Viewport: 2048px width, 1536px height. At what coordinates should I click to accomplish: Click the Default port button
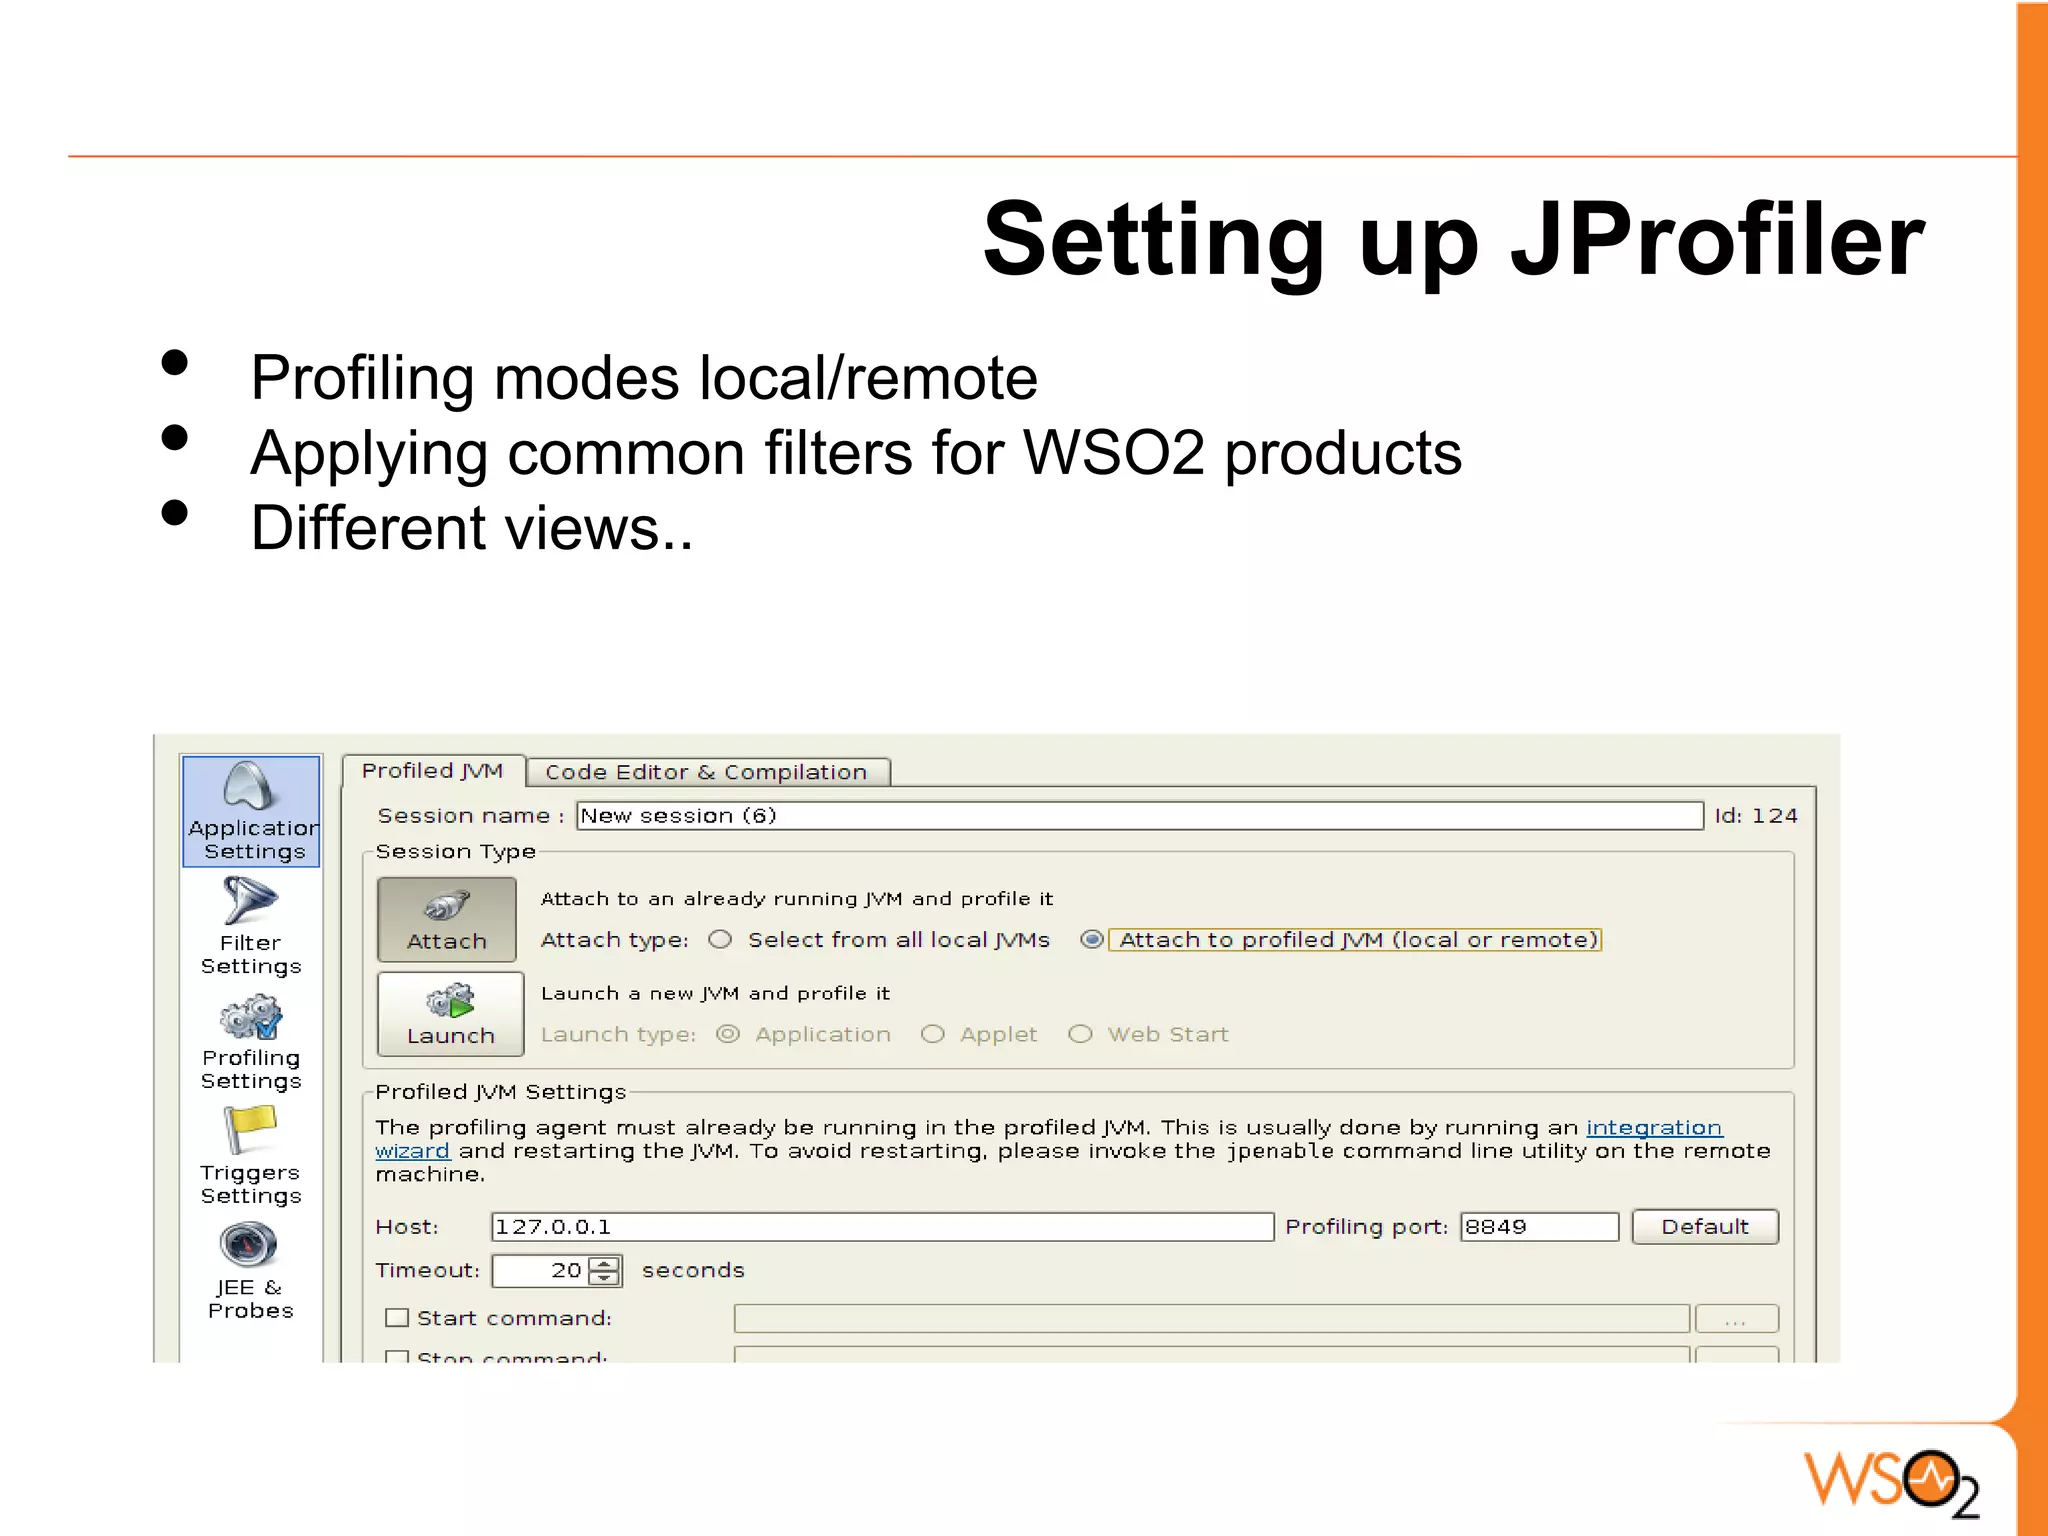coord(1705,1227)
